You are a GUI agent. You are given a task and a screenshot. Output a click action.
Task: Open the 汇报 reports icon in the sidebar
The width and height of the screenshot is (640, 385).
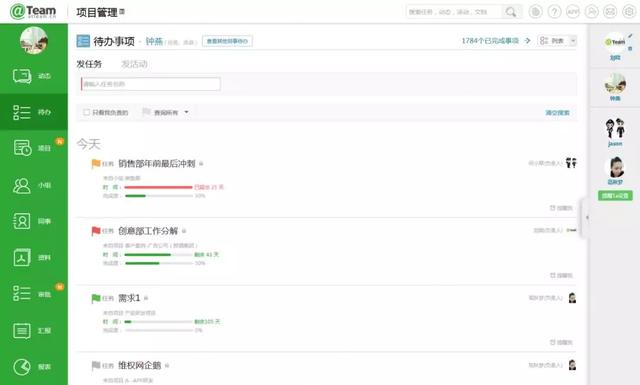pyautogui.click(x=22, y=330)
